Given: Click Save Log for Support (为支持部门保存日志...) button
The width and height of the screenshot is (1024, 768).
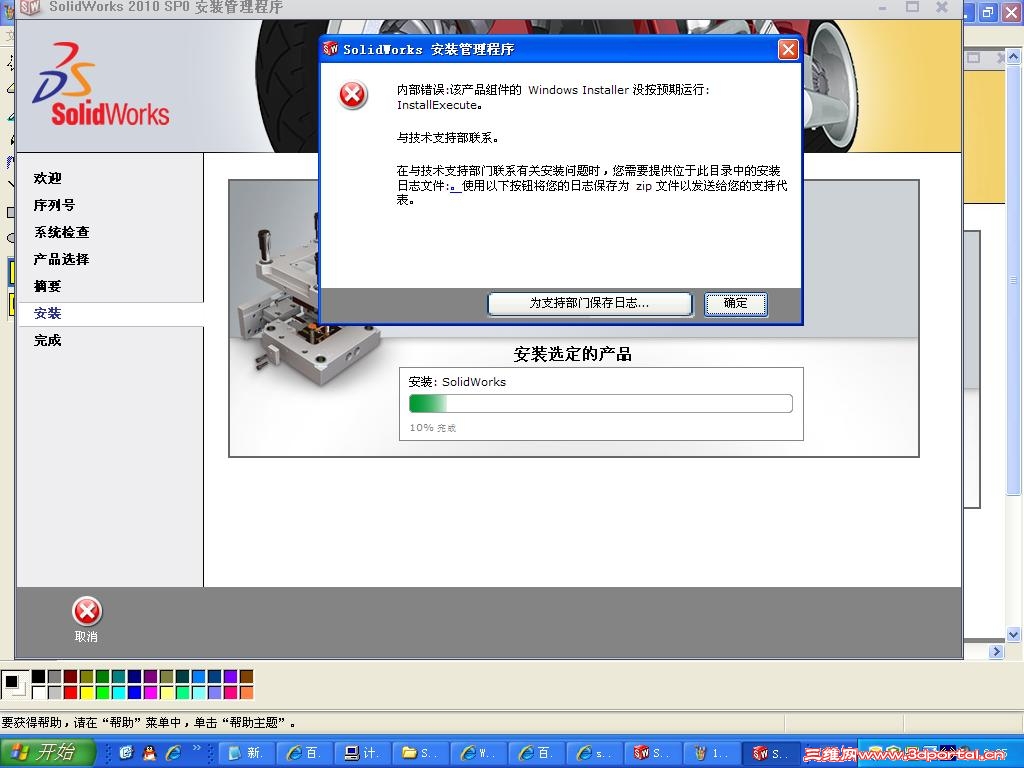Looking at the screenshot, I should pyautogui.click(x=589, y=303).
